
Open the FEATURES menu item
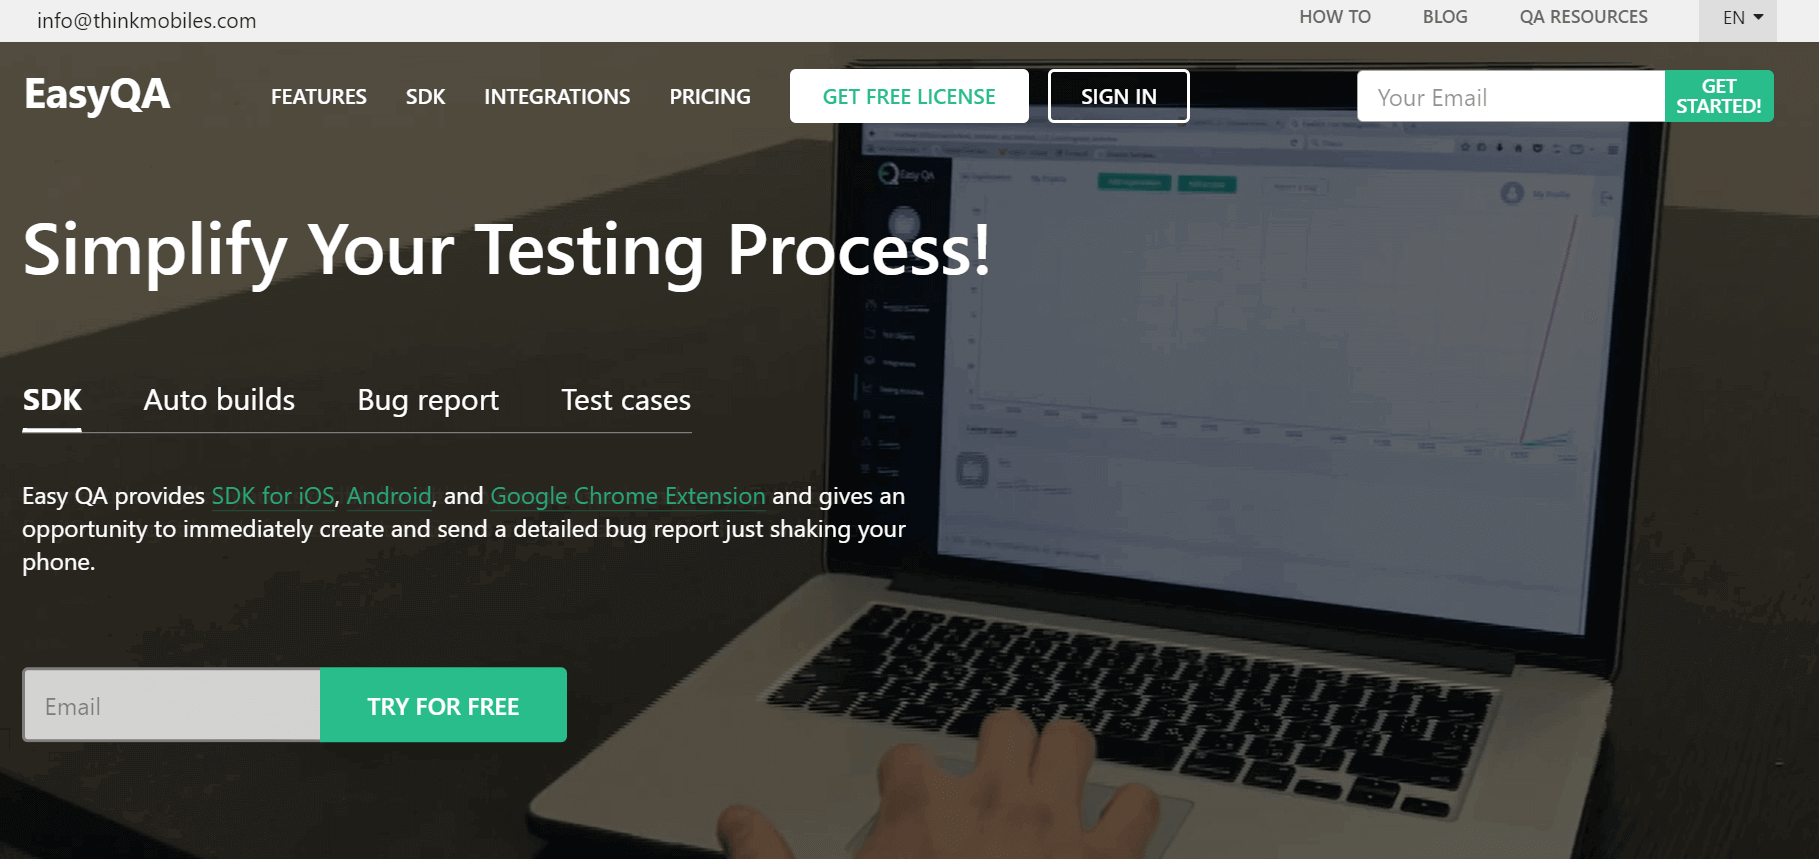tap(319, 97)
